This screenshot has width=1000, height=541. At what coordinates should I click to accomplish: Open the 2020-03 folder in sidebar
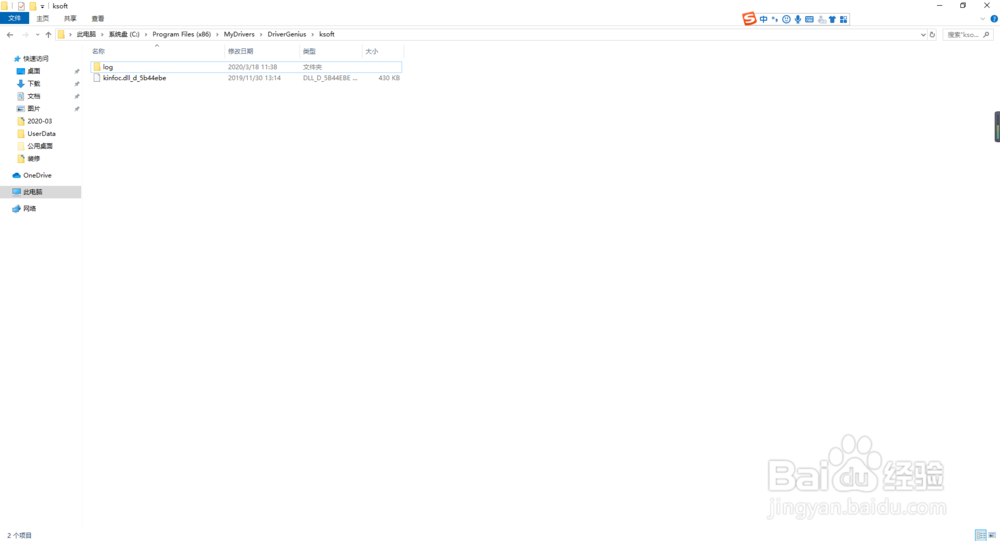coord(40,121)
